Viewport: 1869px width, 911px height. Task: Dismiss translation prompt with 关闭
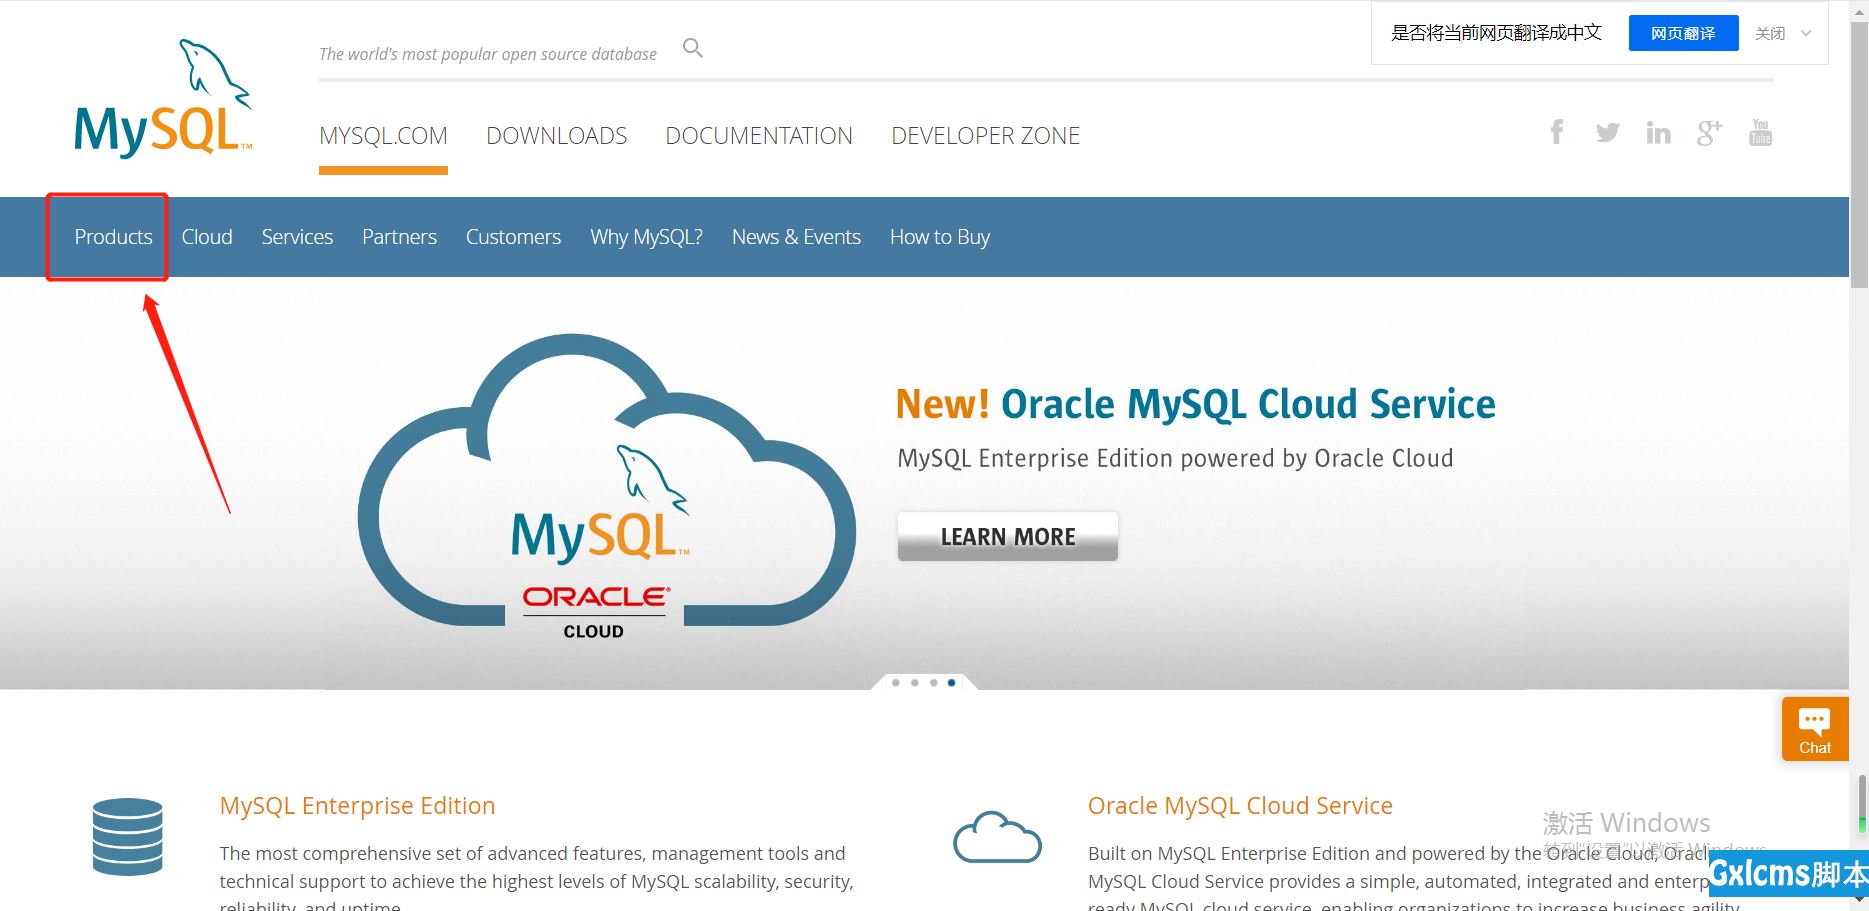[x=1770, y=33]
